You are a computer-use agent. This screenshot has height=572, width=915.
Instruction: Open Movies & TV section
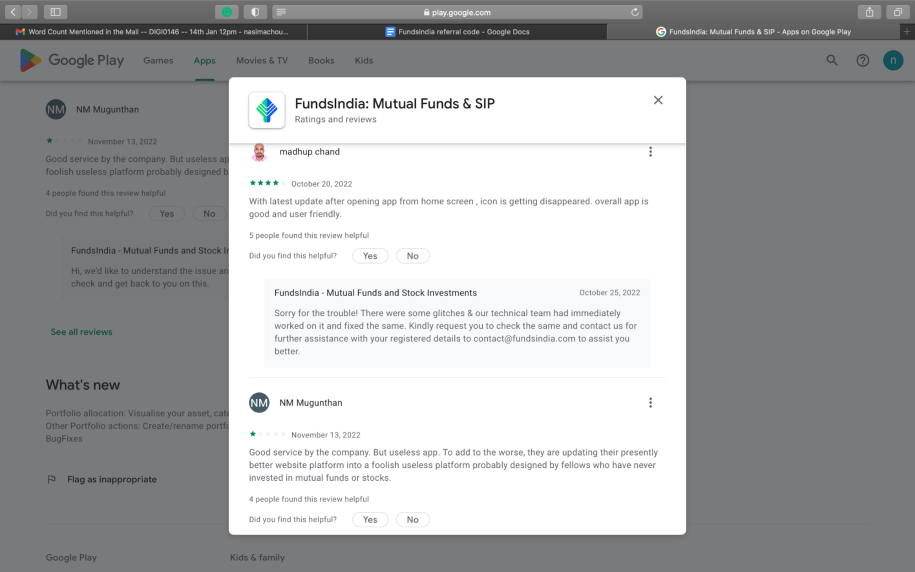pos(262,60)
